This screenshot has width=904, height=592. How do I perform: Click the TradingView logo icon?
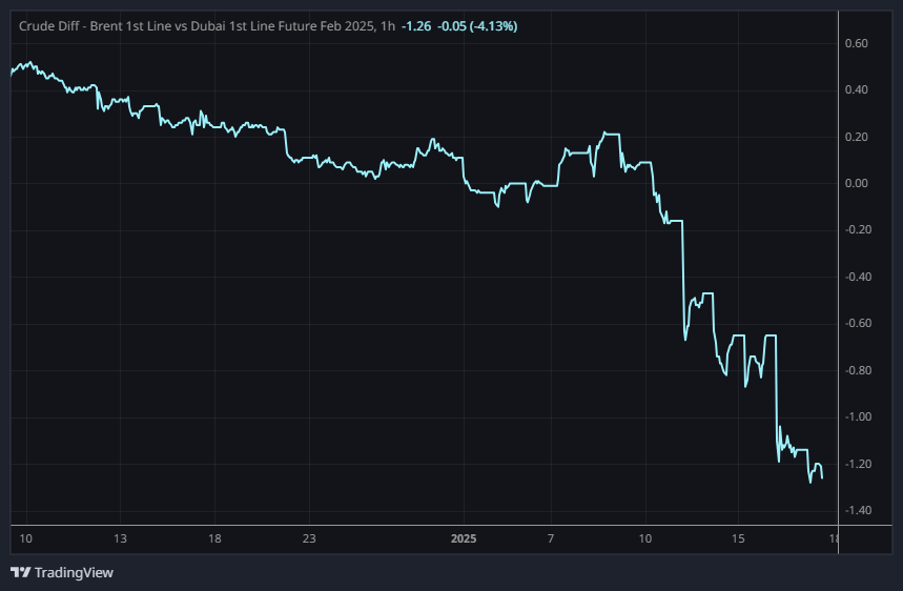pyautogui.click(x=20, y=572)
